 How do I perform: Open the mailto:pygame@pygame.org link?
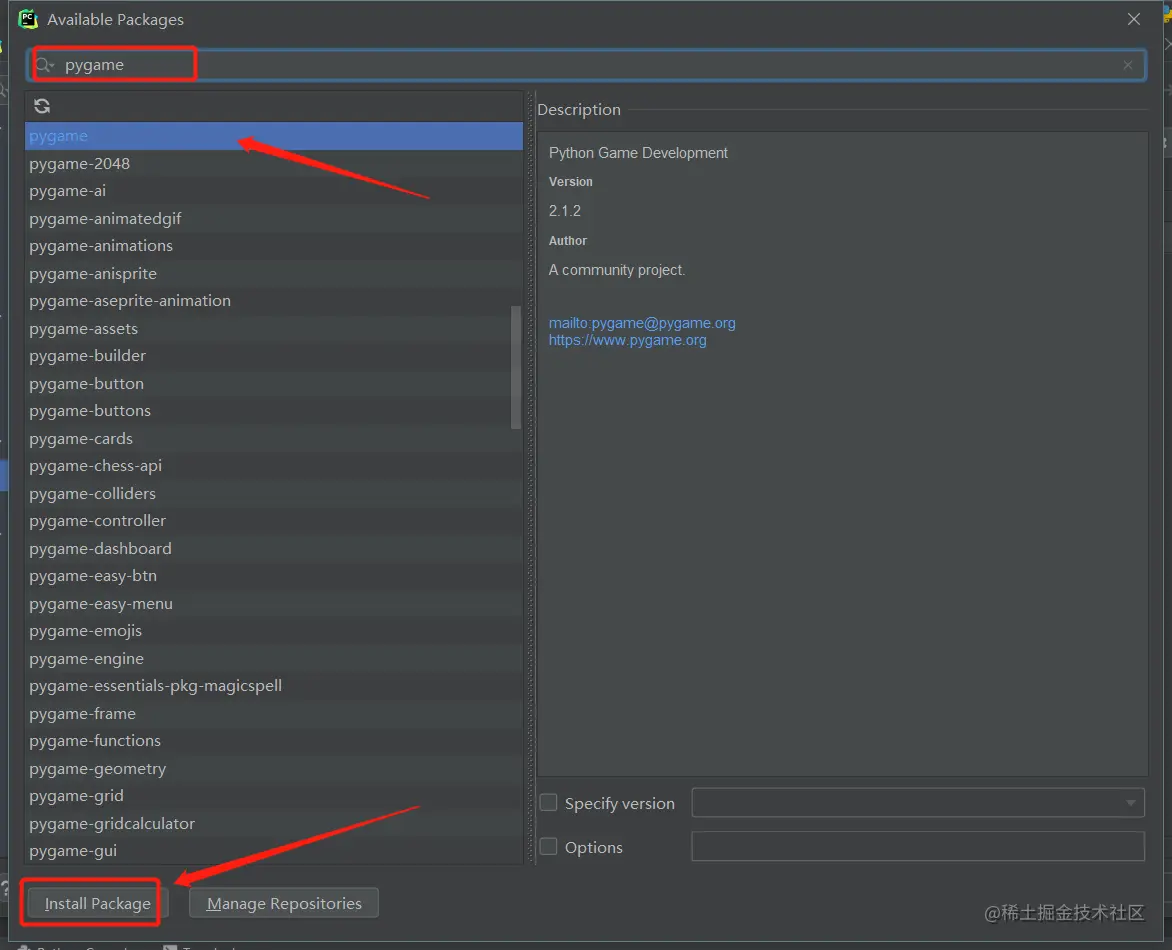point(642,323)
